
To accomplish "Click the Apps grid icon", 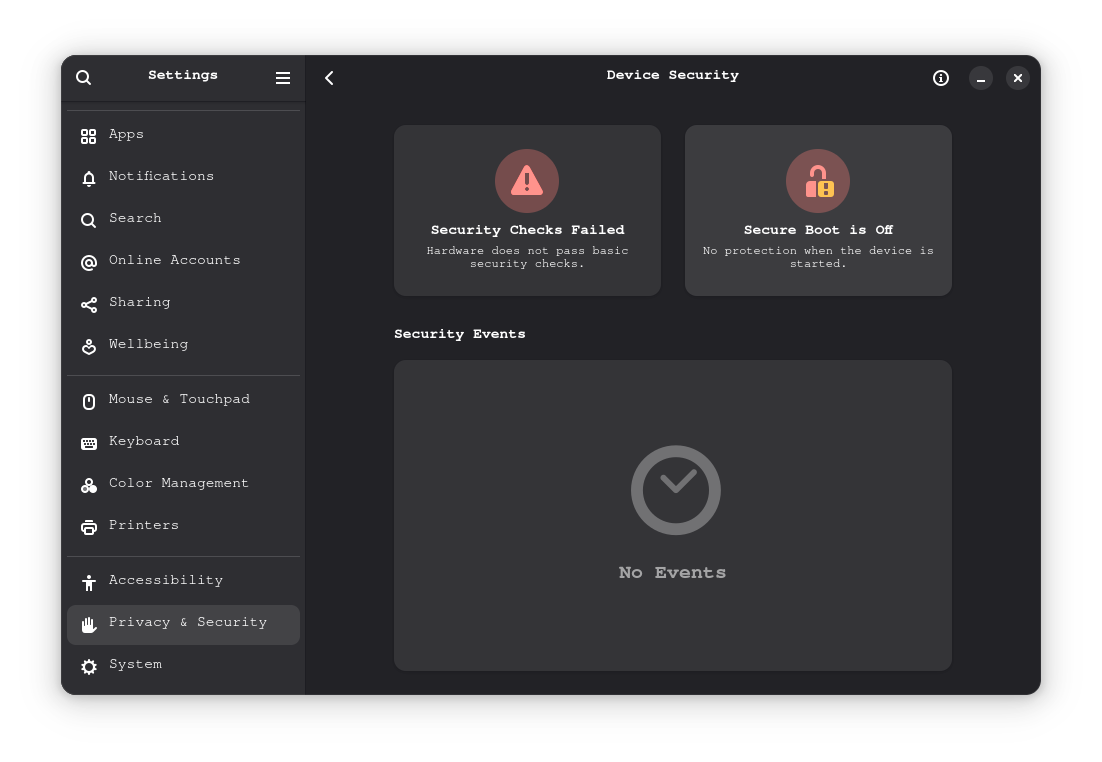I will click(x=89, y=136).
